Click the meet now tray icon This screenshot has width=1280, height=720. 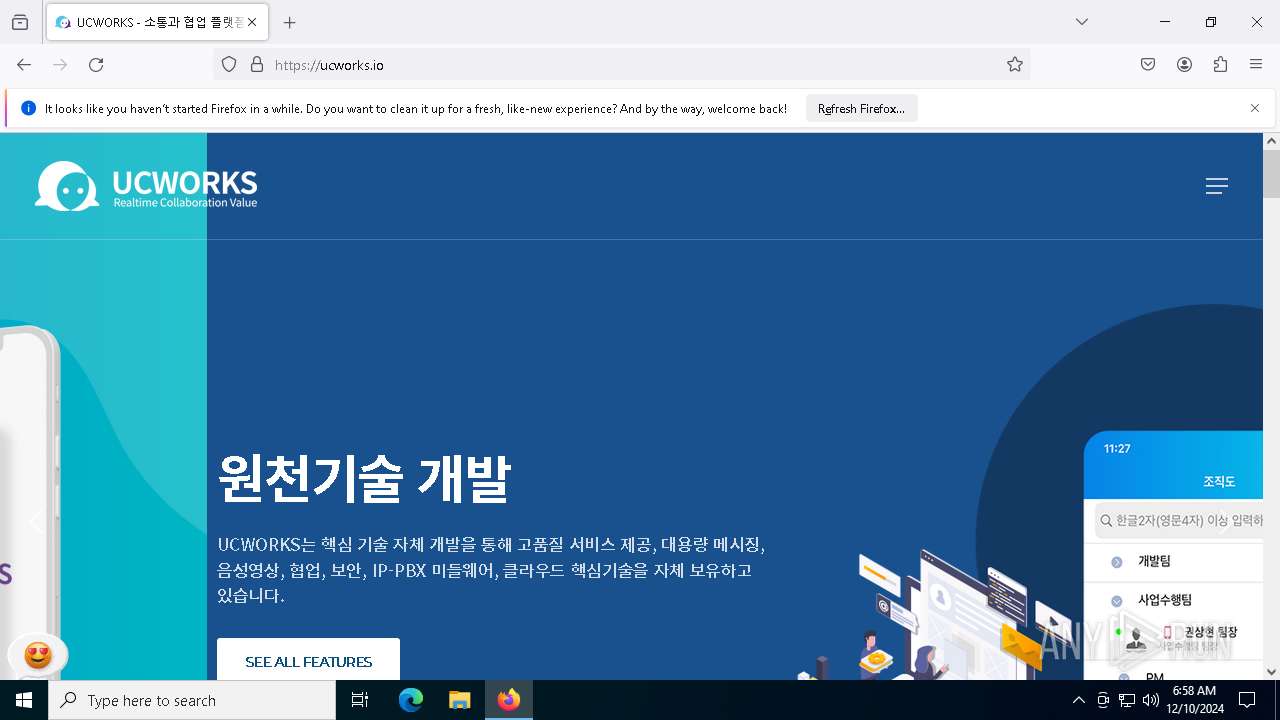1103,700
